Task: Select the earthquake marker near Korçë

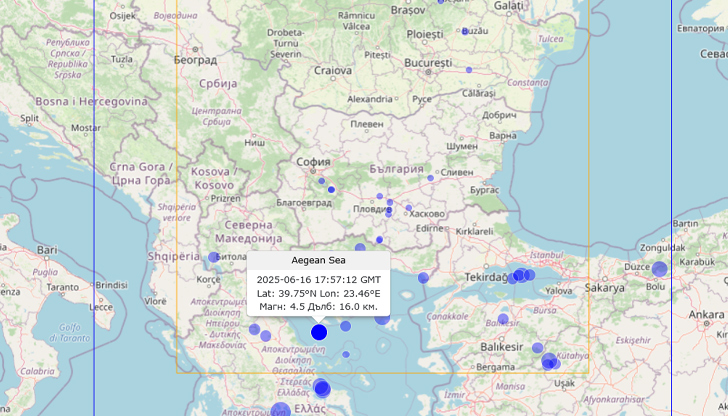Action: (x=214, y=257)
